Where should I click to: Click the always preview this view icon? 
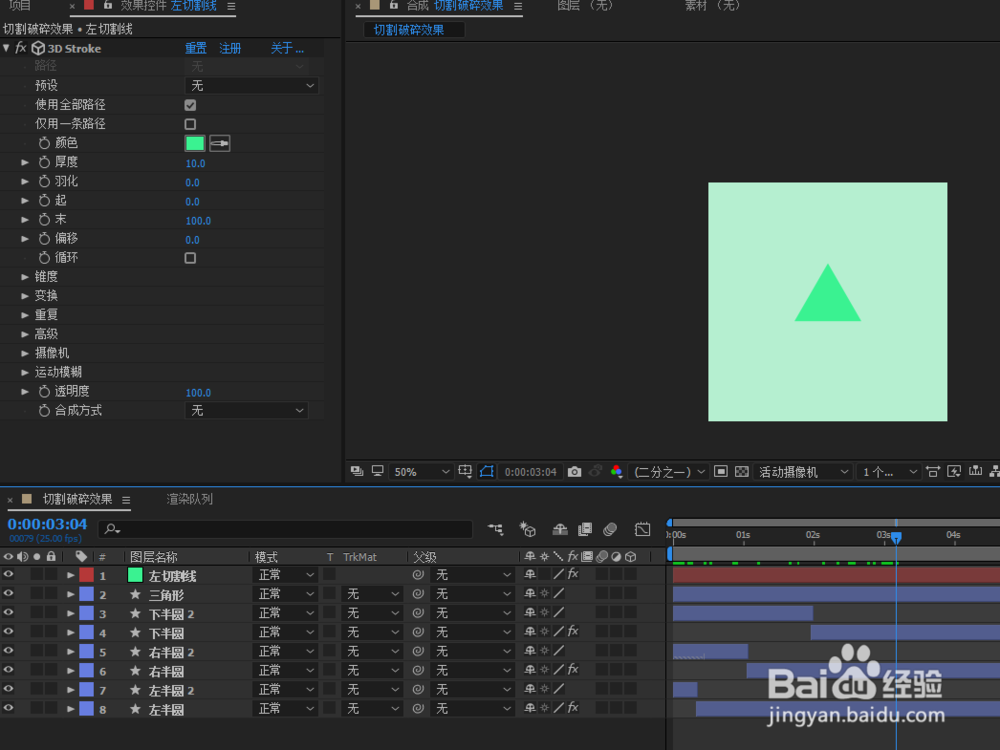pyautogui.click(x=357, y=471)
